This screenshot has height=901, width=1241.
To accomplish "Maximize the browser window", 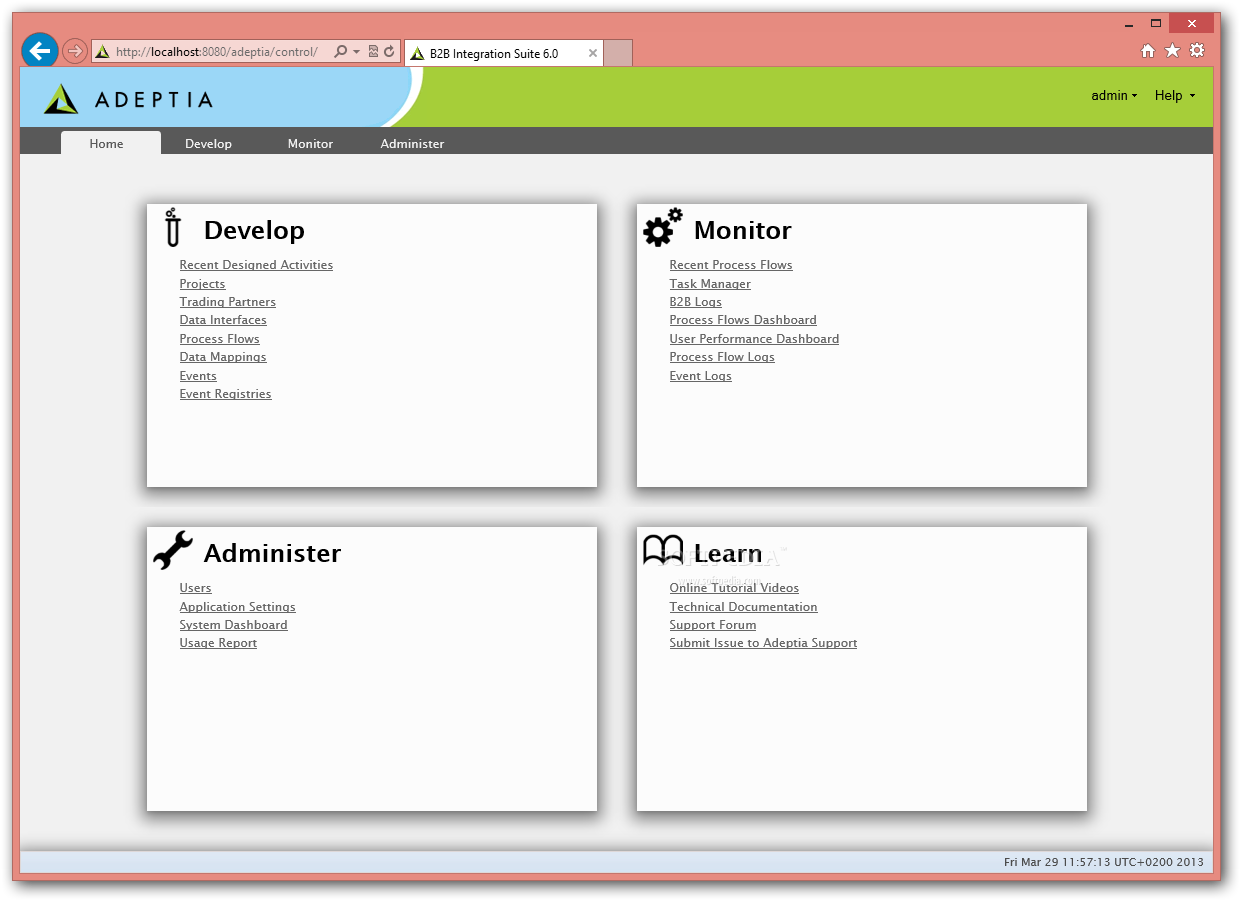I will click(1156, 23).
